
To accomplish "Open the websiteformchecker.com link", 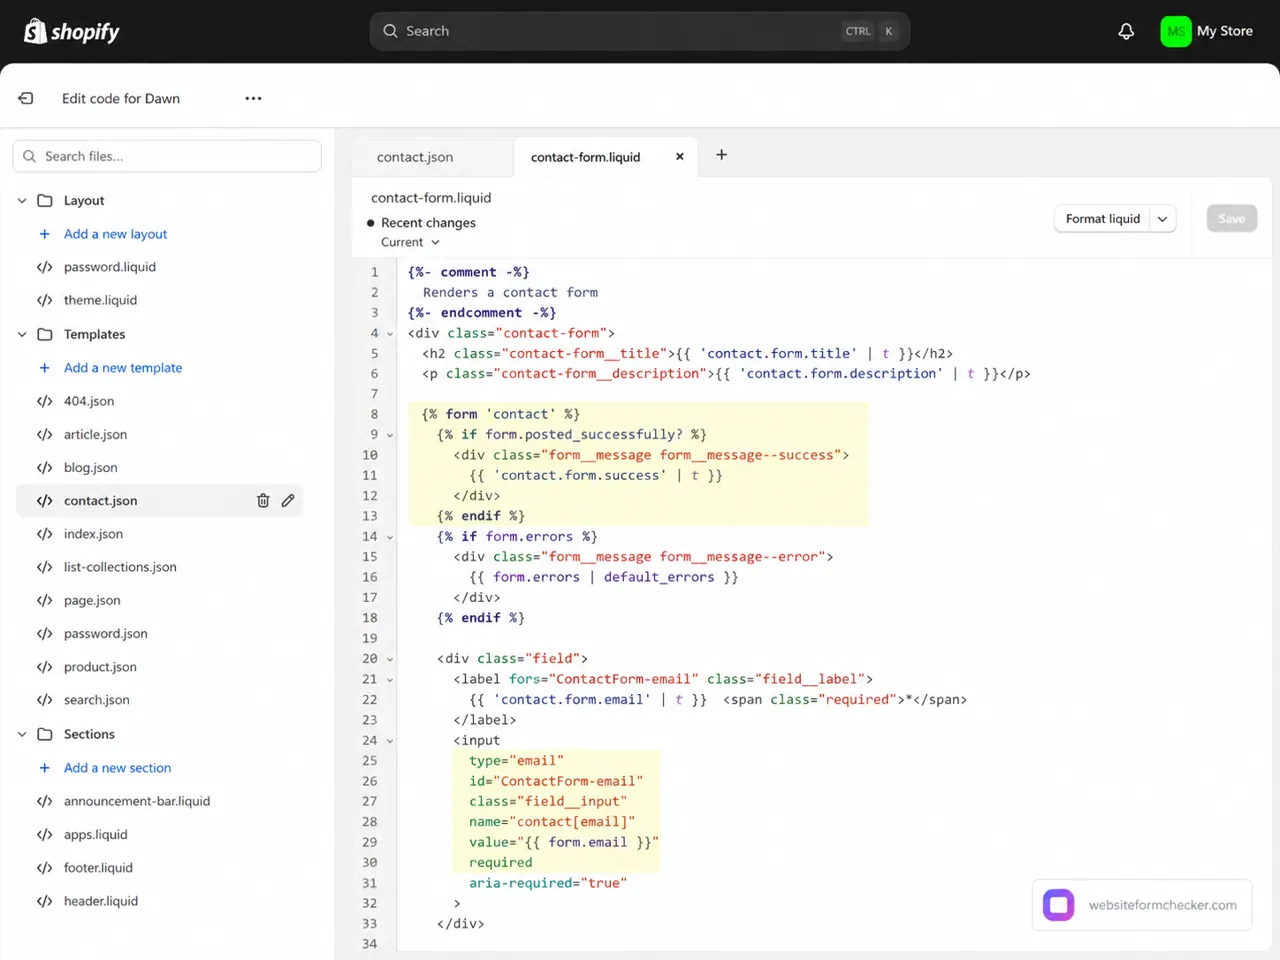I will coord(1162,905).
